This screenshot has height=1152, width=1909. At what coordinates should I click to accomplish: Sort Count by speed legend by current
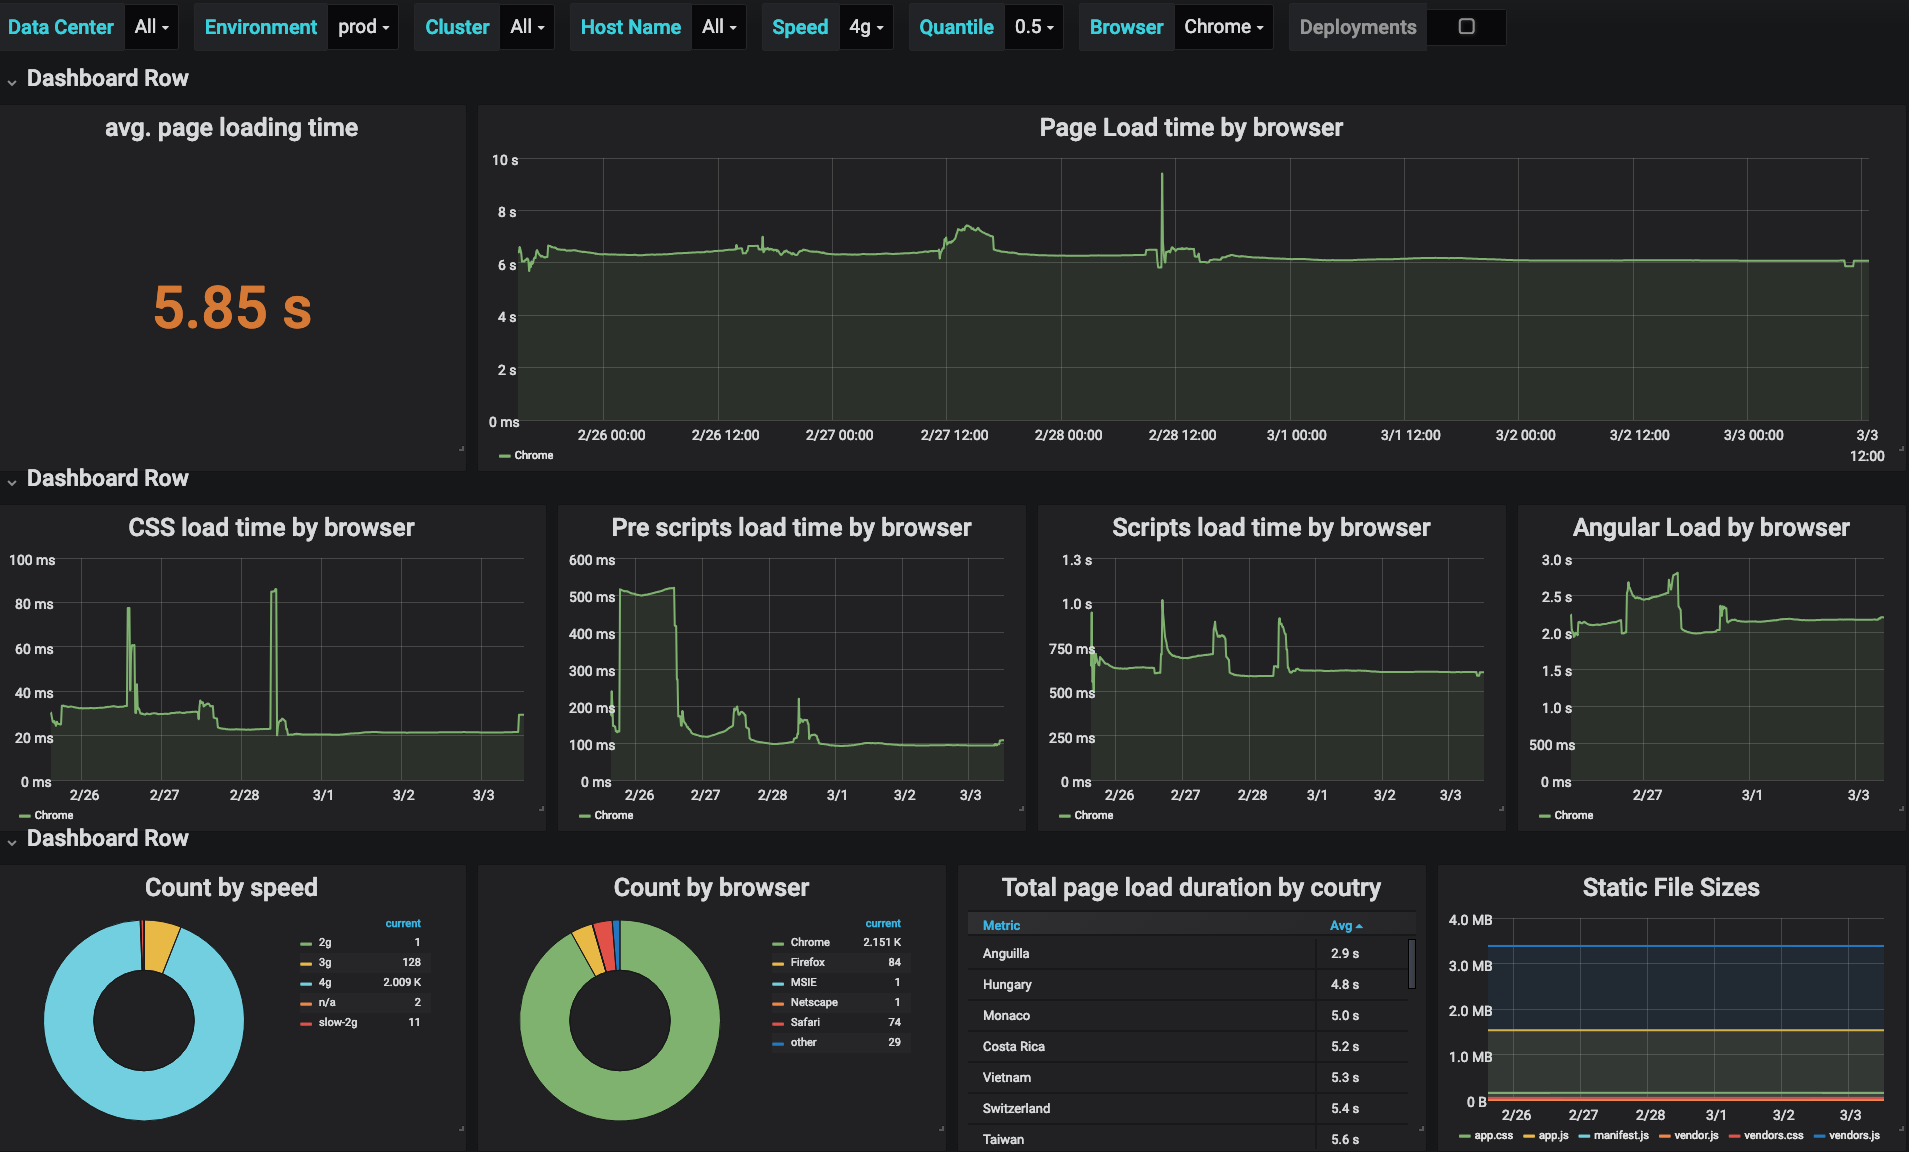coord(403,923)
